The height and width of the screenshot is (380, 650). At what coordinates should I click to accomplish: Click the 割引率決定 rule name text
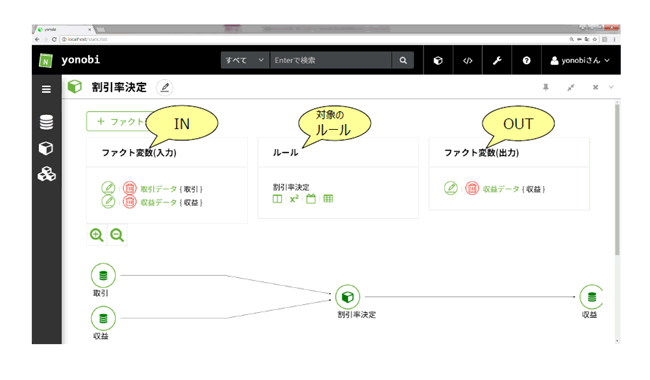pyautogui.click(x=291, y=187)
